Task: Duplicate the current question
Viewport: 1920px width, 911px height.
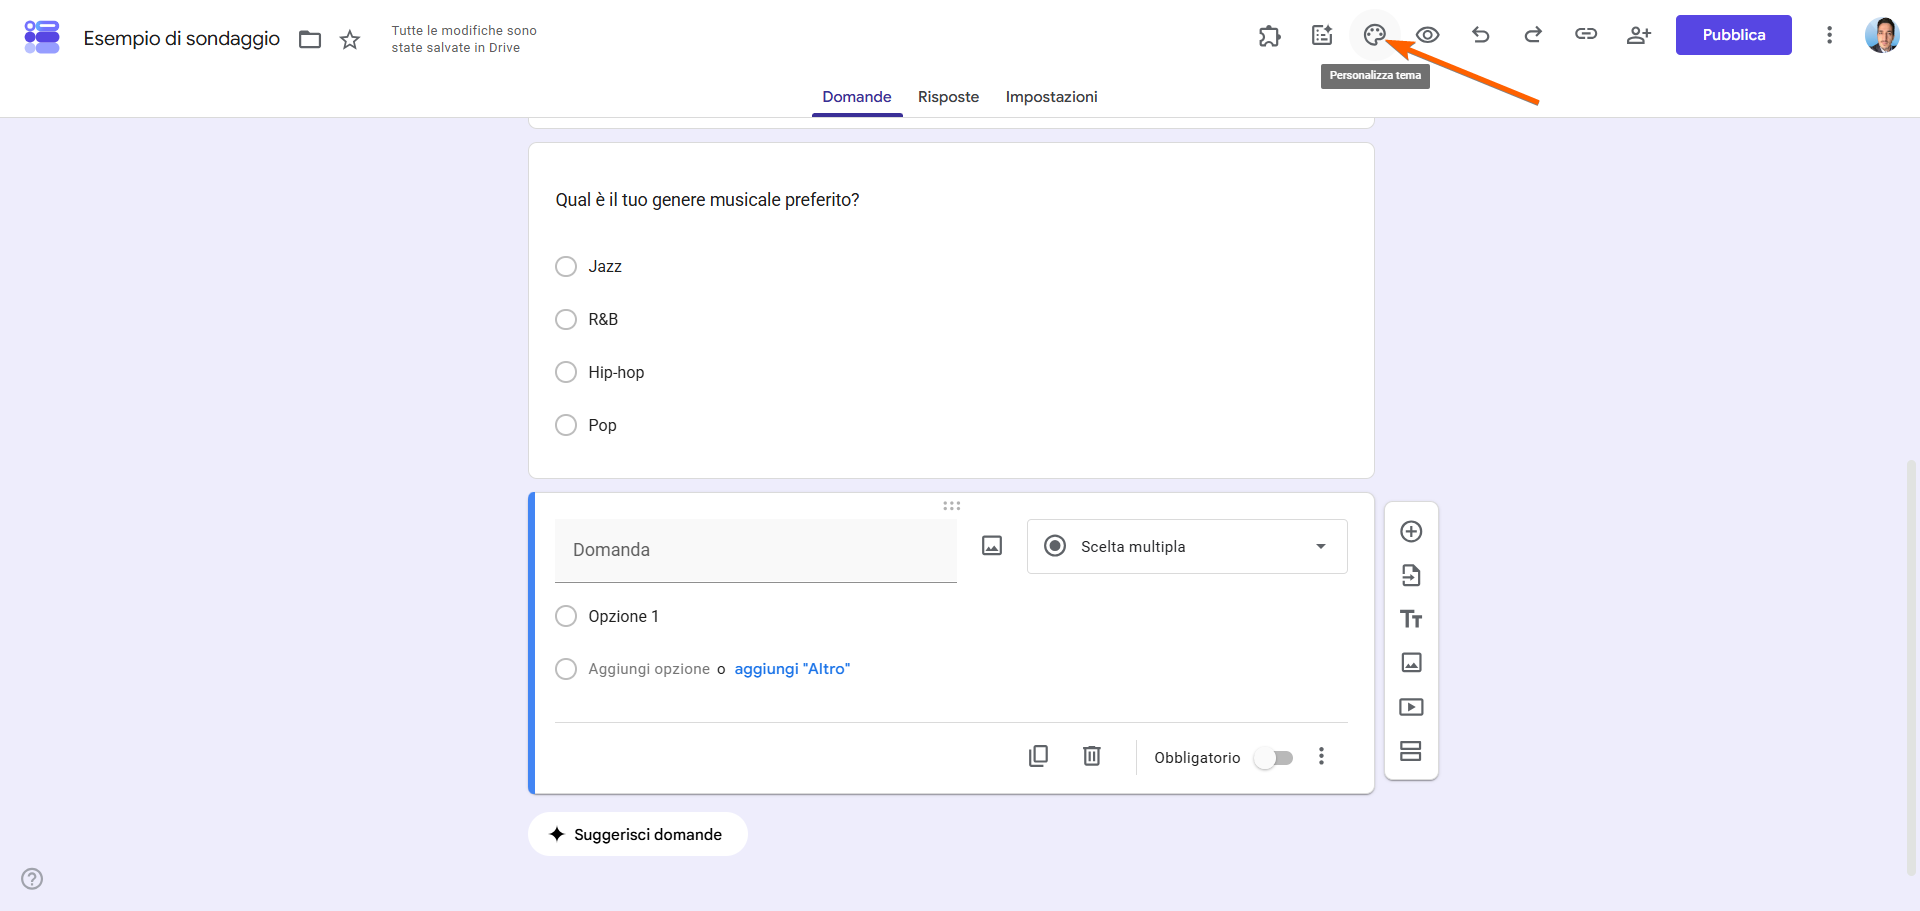Action: pos(1039,756)
